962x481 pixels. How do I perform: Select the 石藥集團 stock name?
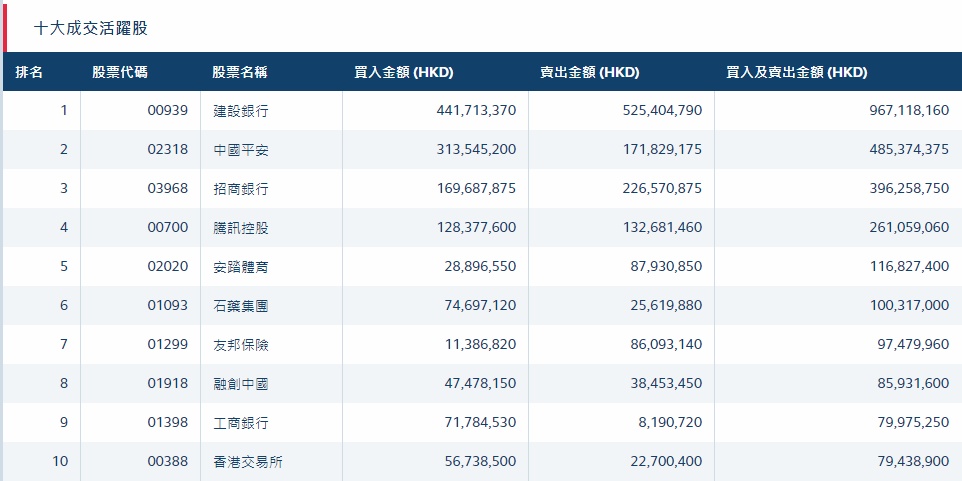(x=241, y=306)
